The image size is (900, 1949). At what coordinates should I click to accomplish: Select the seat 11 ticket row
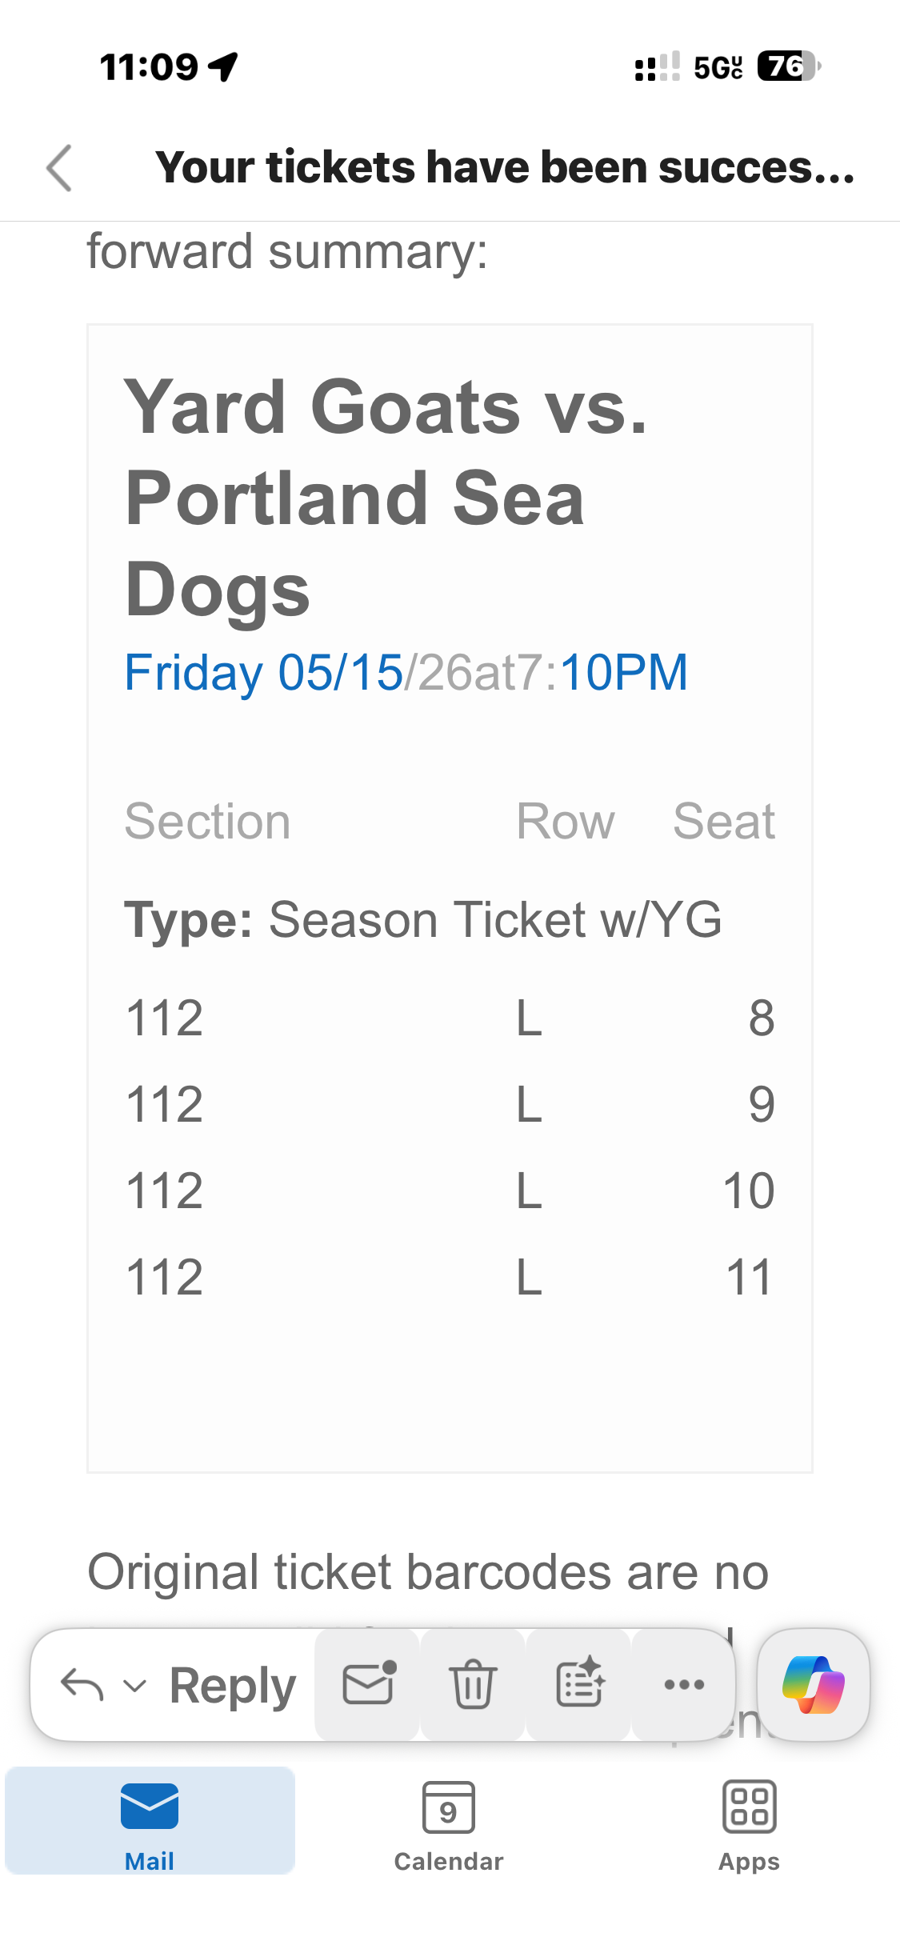(x=449, y=1277)
